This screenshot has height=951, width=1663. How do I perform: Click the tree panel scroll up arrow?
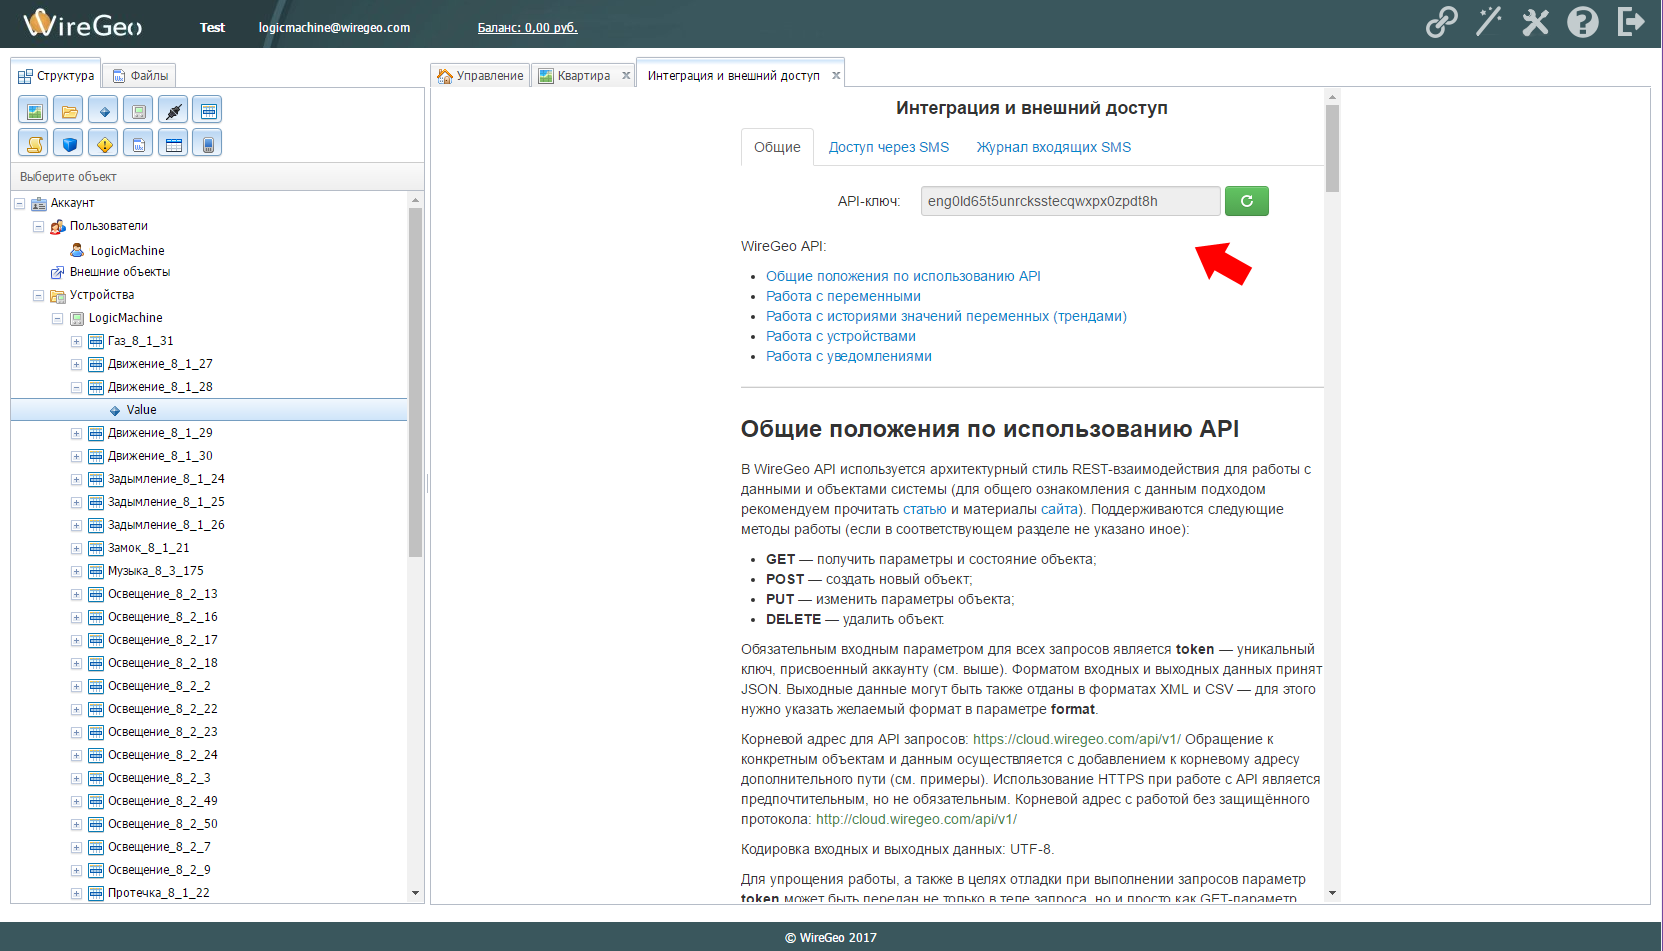tap(415, 200)
